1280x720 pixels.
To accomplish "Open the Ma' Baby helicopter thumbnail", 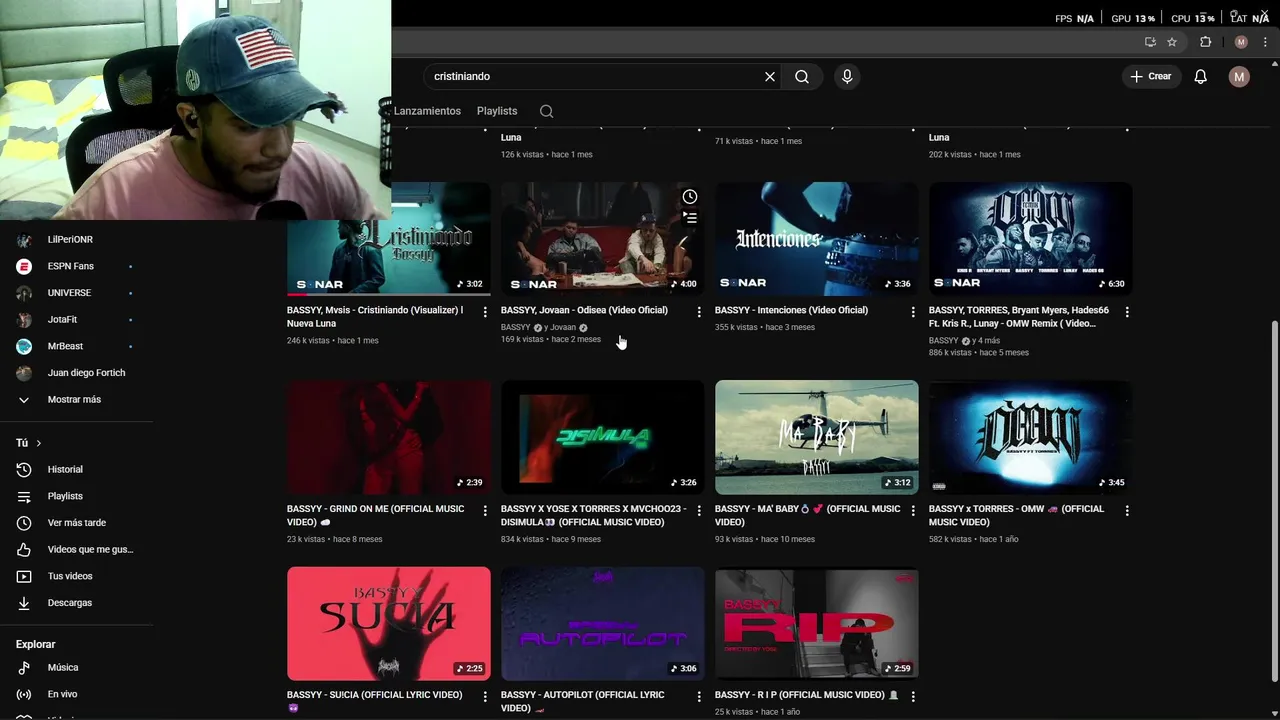I will coord(816,437).
